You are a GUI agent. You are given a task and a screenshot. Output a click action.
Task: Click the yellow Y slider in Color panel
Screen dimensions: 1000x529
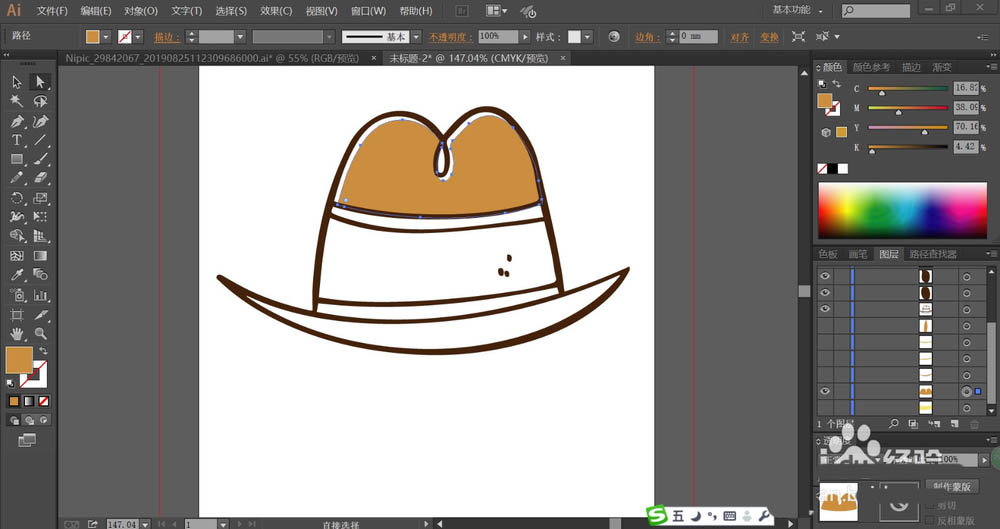point(908,128)
